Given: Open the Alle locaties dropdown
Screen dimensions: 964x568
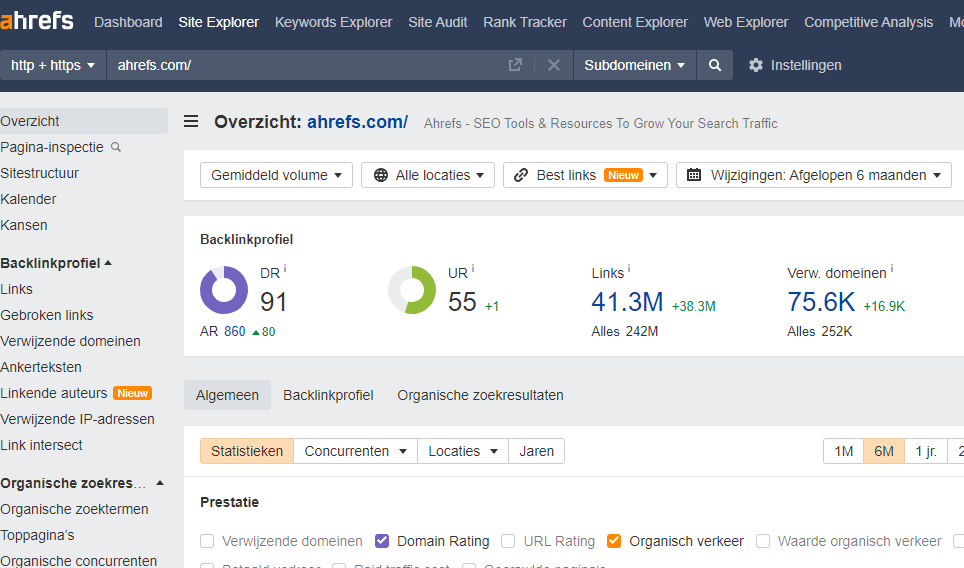Looking at the screenshot, I should (x=428, y=175).
